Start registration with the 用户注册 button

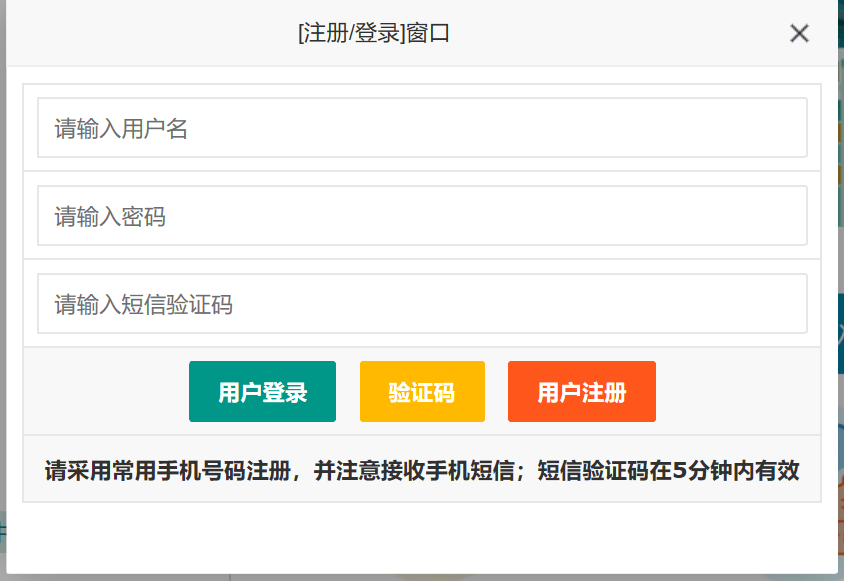581,391
